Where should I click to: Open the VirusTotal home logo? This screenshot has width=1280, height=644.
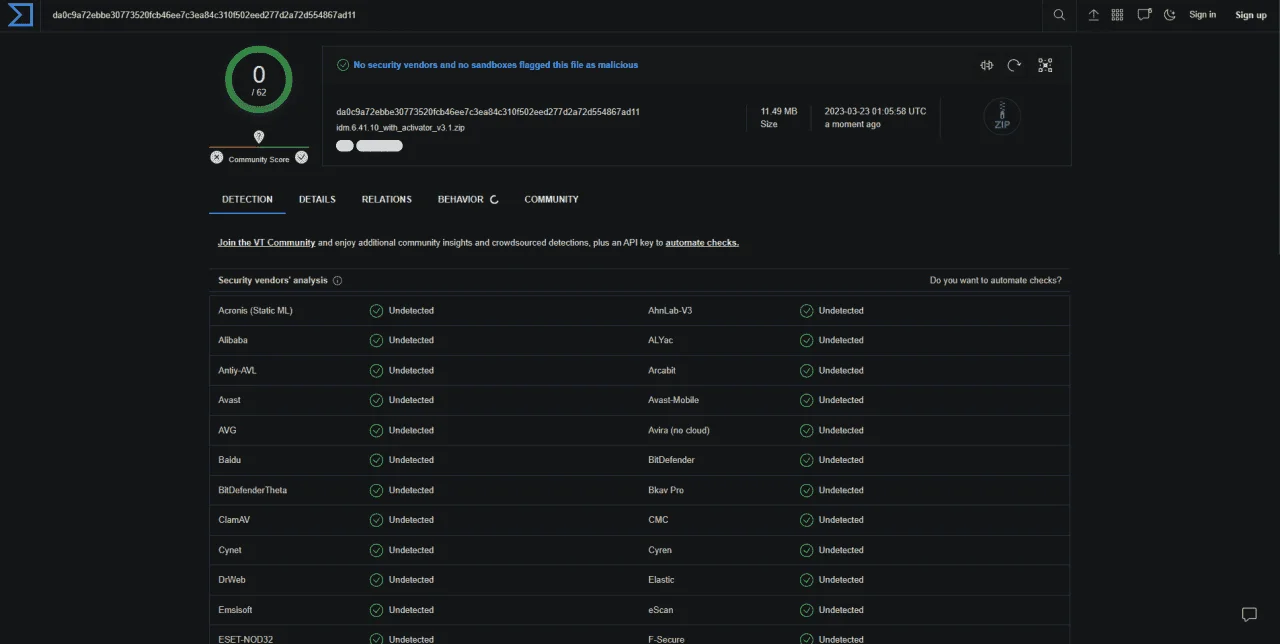tap(20, 14)
